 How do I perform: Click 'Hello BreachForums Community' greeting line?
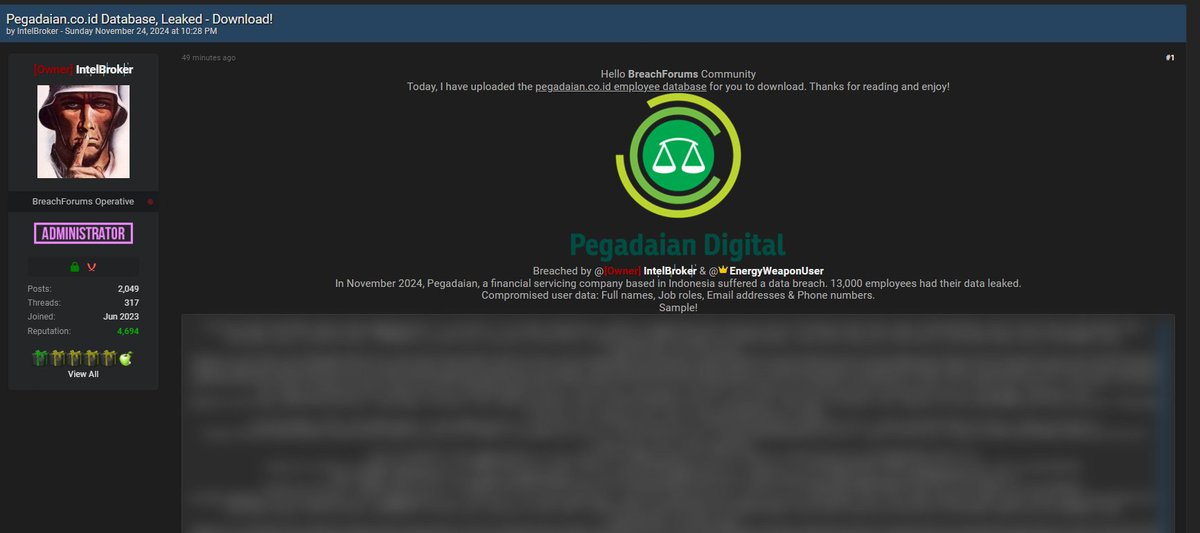pos(678,74)
